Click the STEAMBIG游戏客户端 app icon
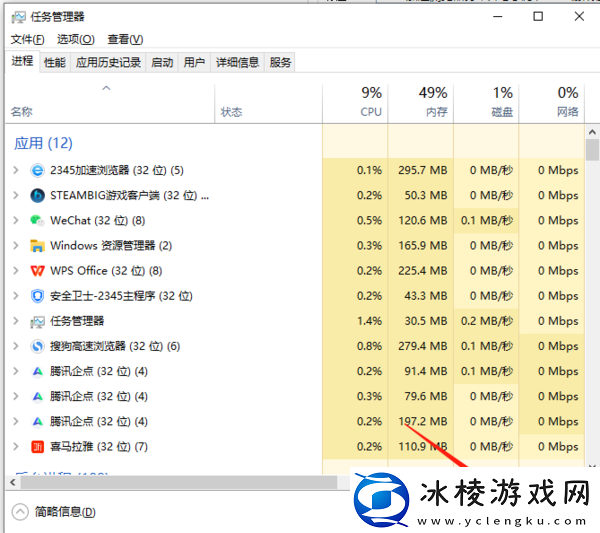This screenshot has height=533, width=600. [38, 196]
